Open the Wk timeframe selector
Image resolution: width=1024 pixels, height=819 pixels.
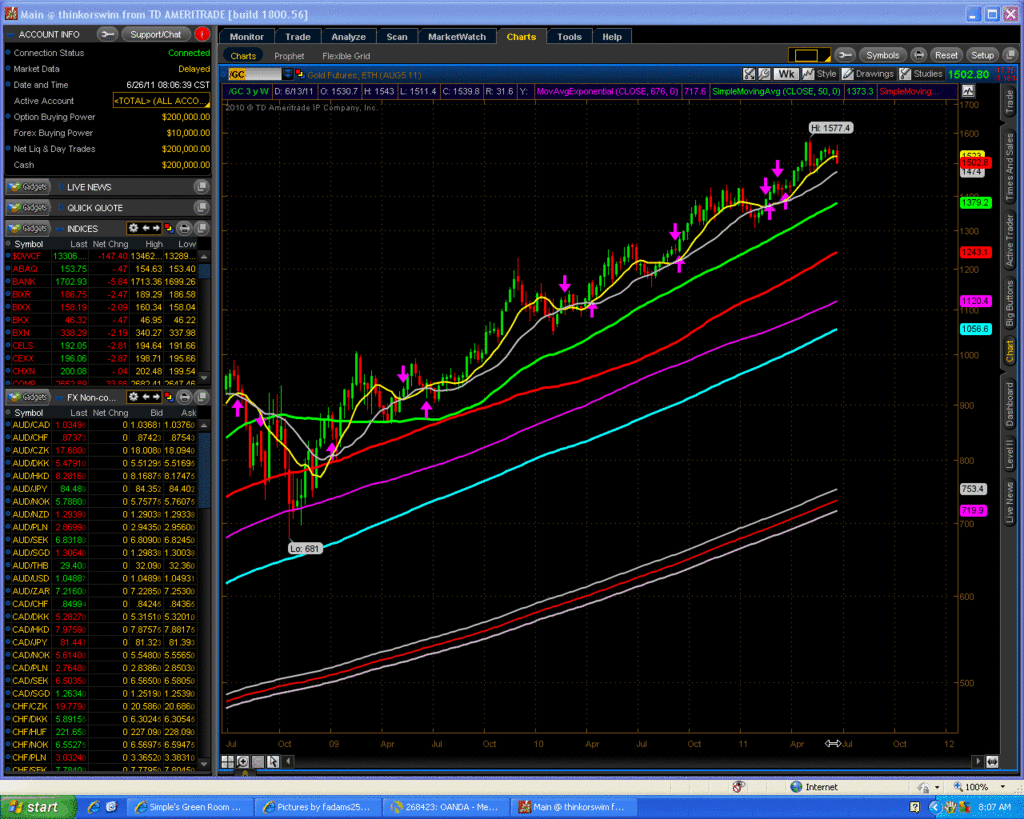click(x=786, y=74)
